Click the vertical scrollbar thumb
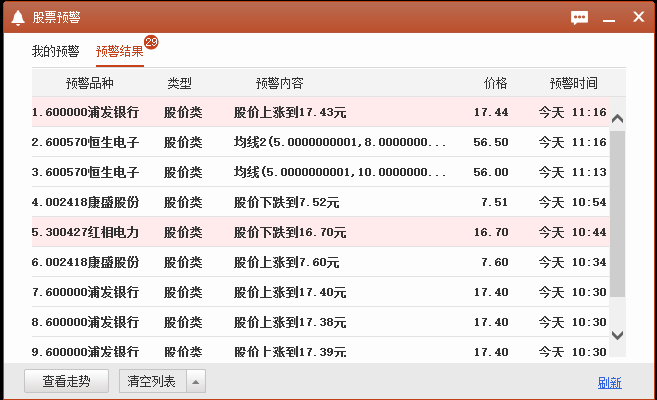The height and width of the screenshot is (400, 657). (x=617, y=212)
